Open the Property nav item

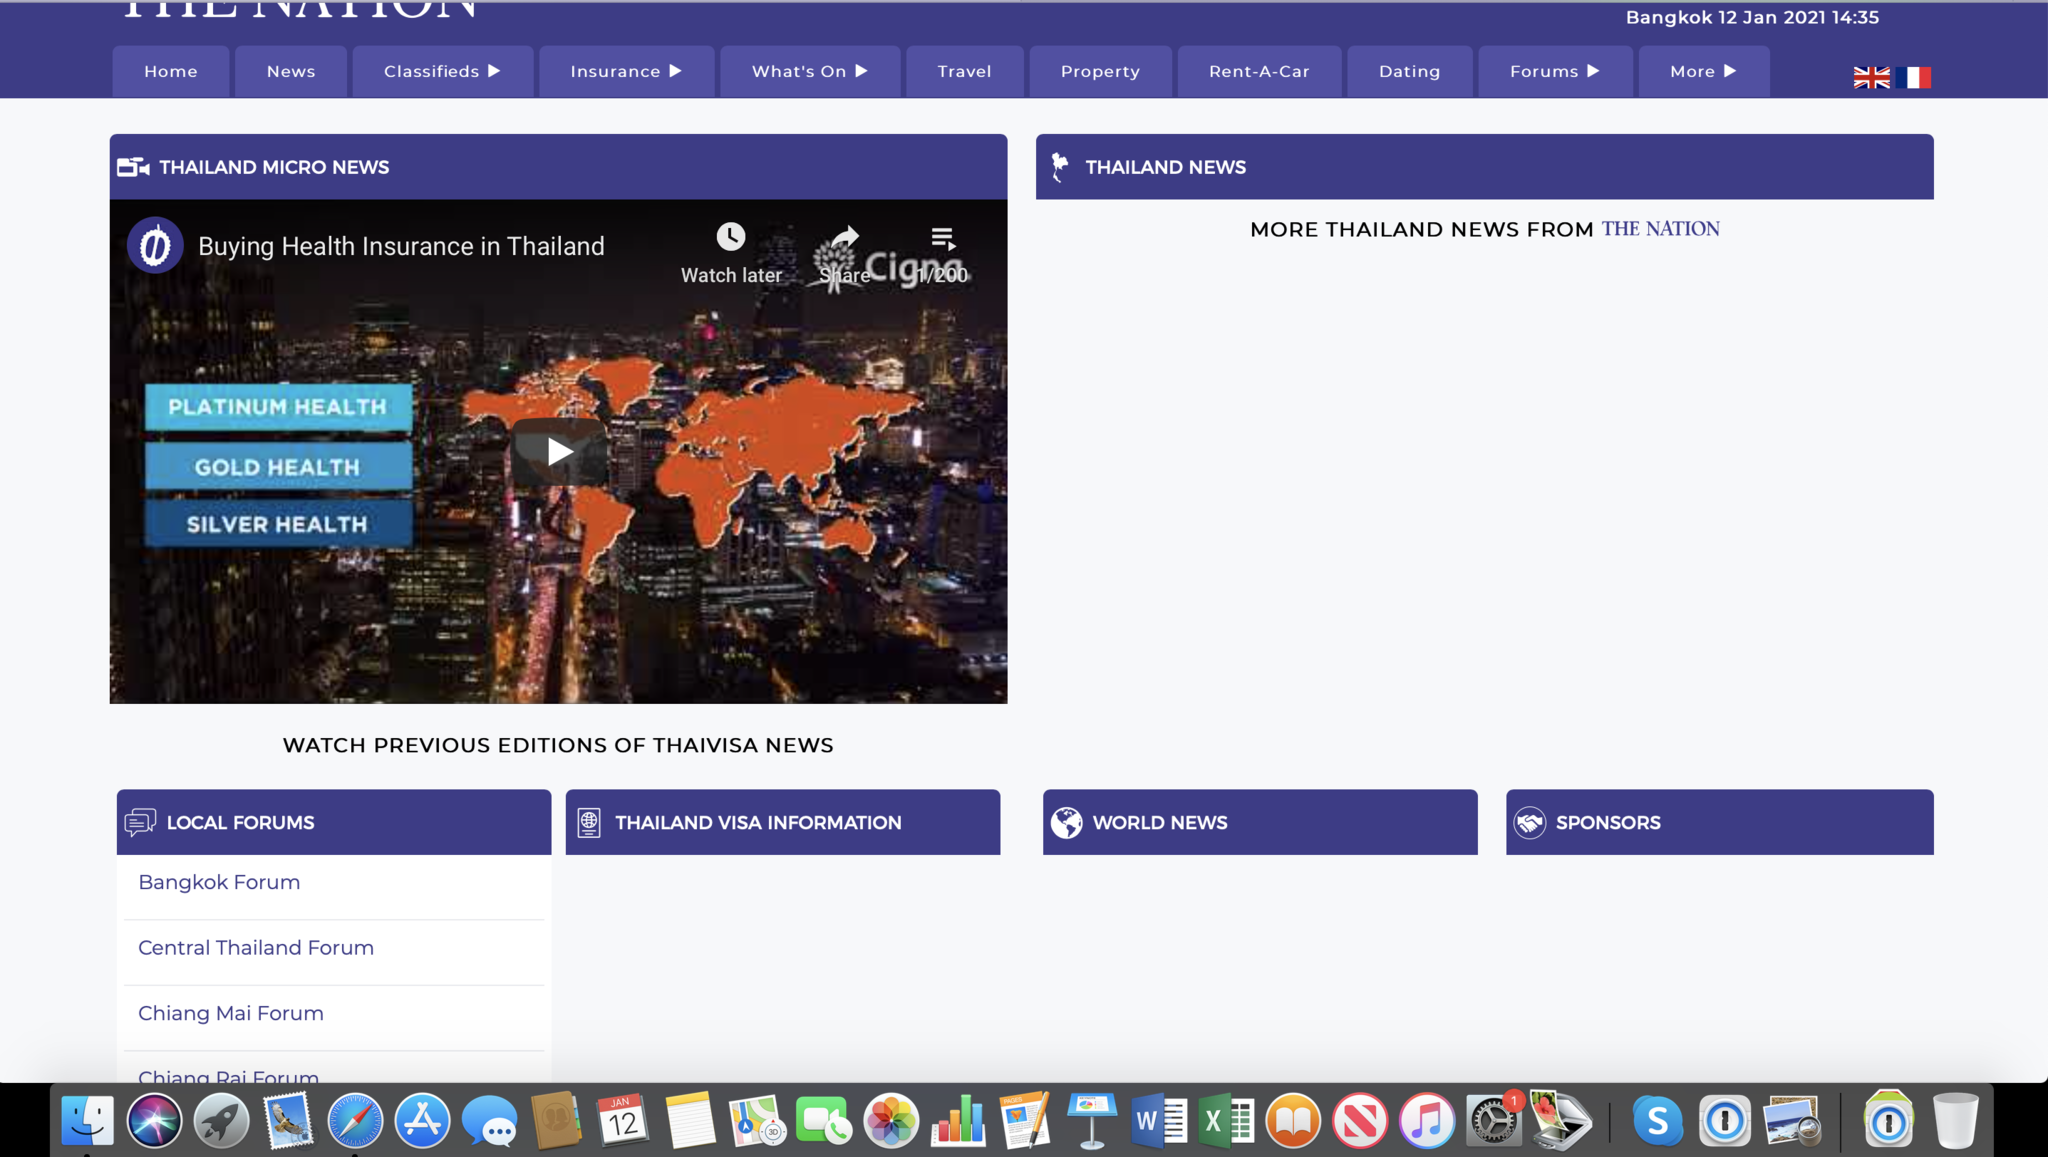[1100, 71]
